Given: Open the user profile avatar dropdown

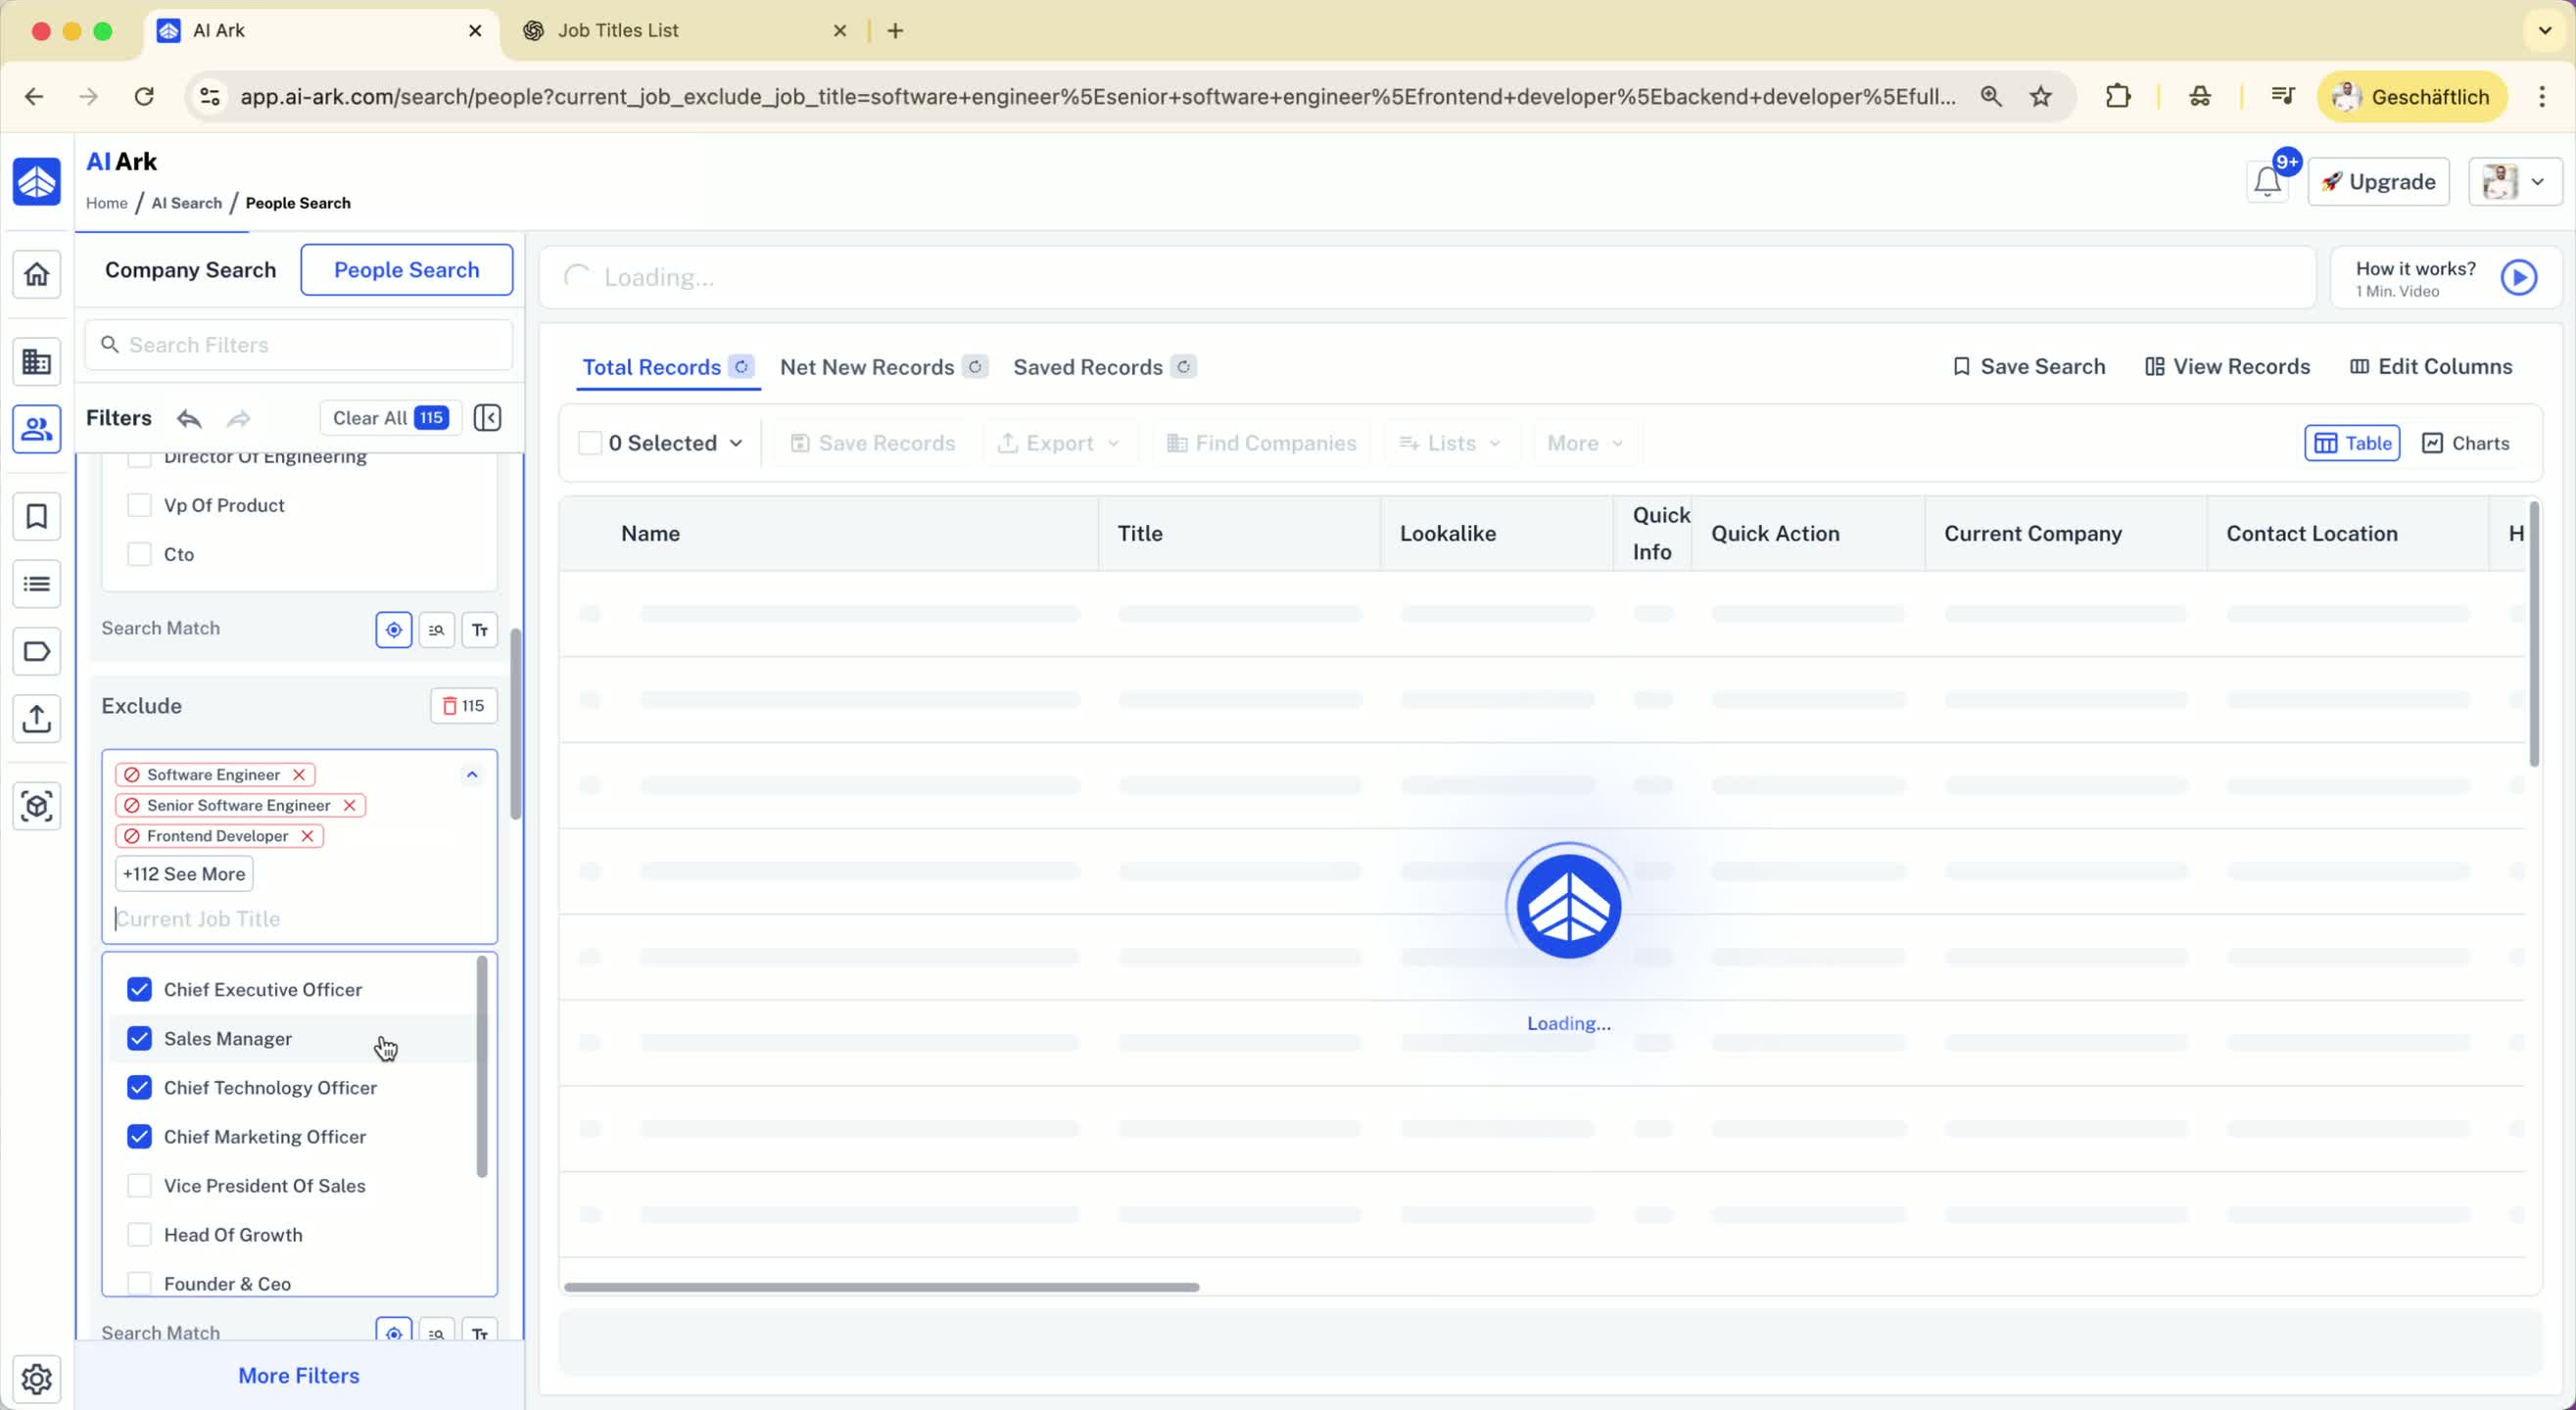Looking at the screenshot, I should point(2514,182).
